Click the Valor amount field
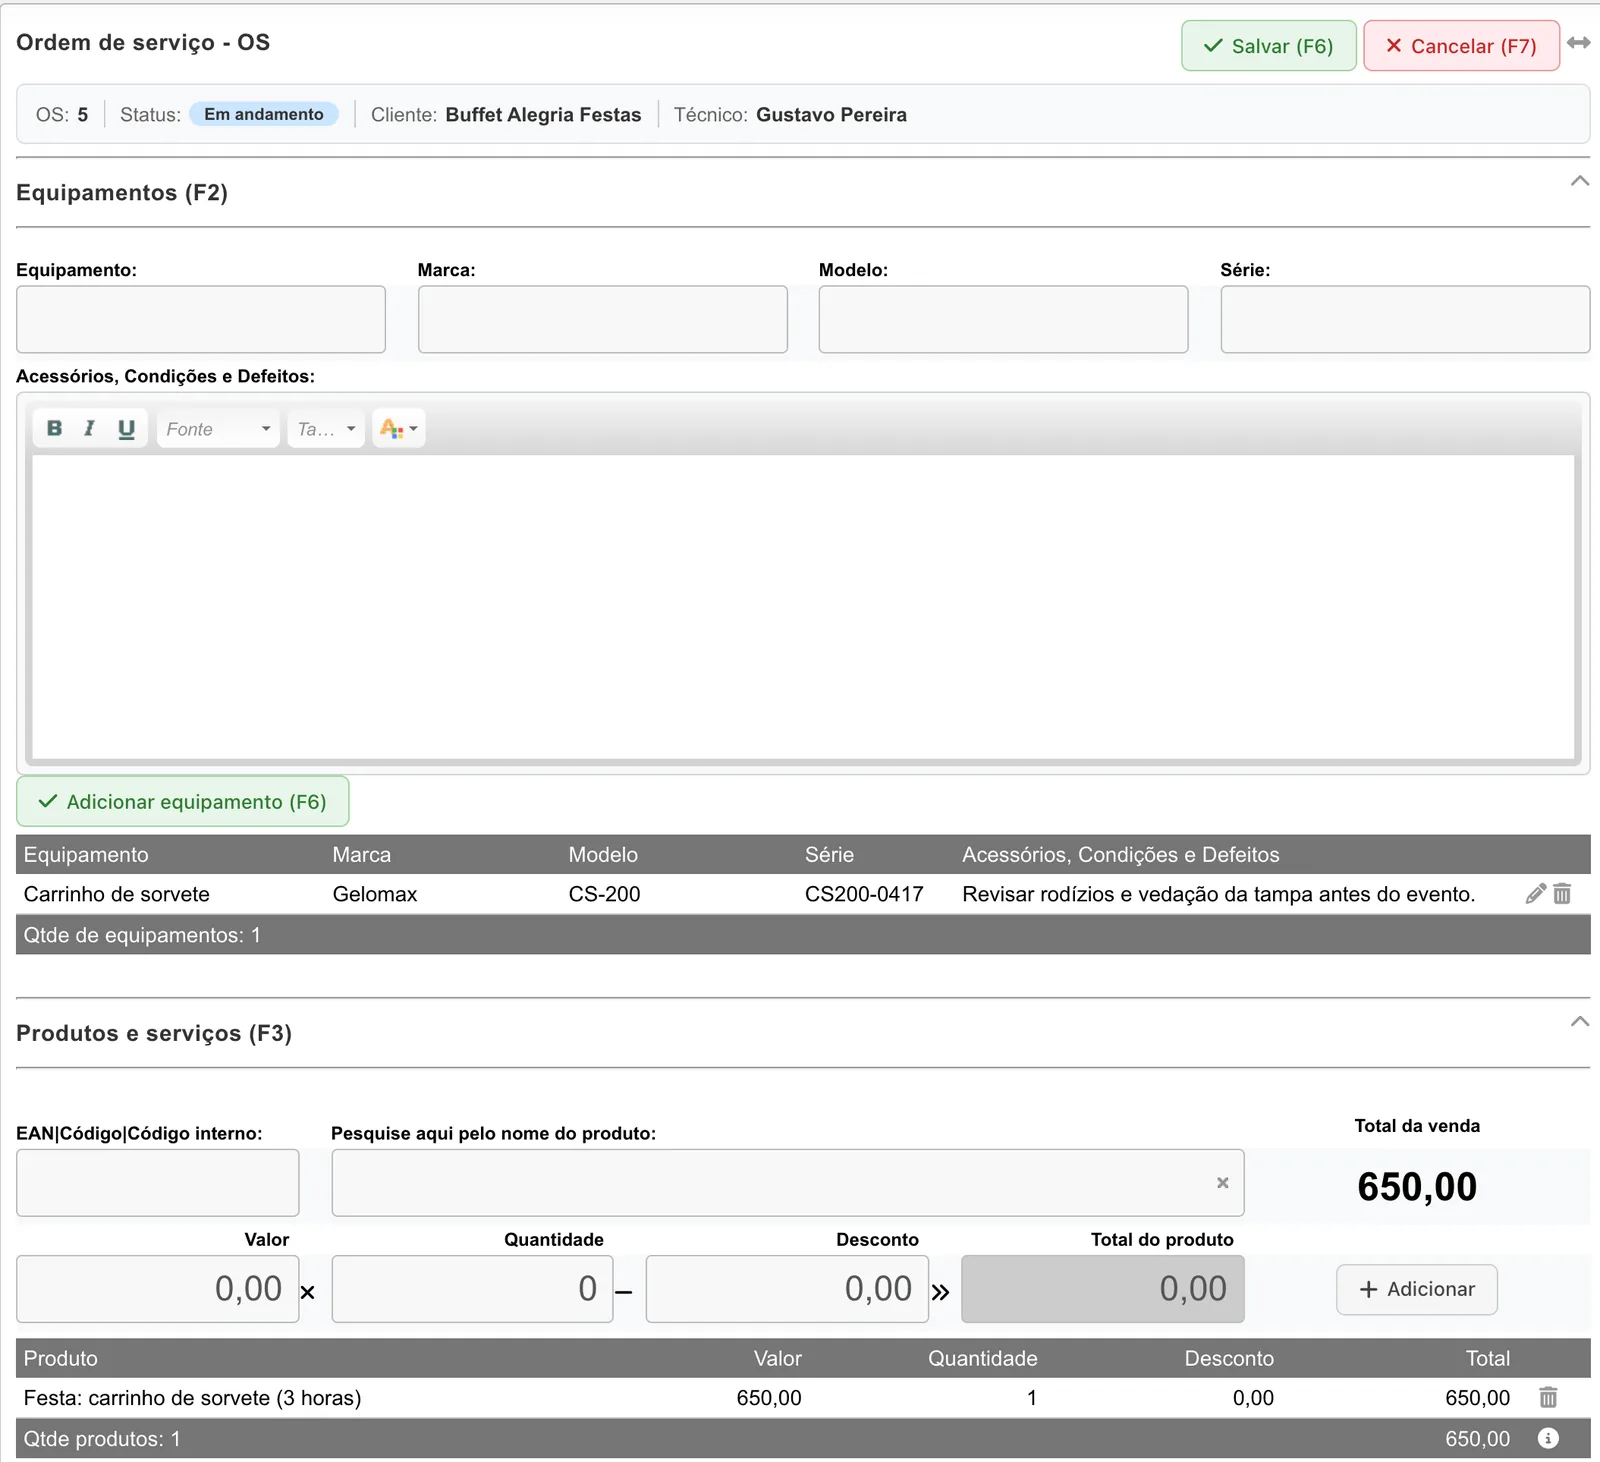Screen dimensions: 1600x1462 click(158, 1289)
